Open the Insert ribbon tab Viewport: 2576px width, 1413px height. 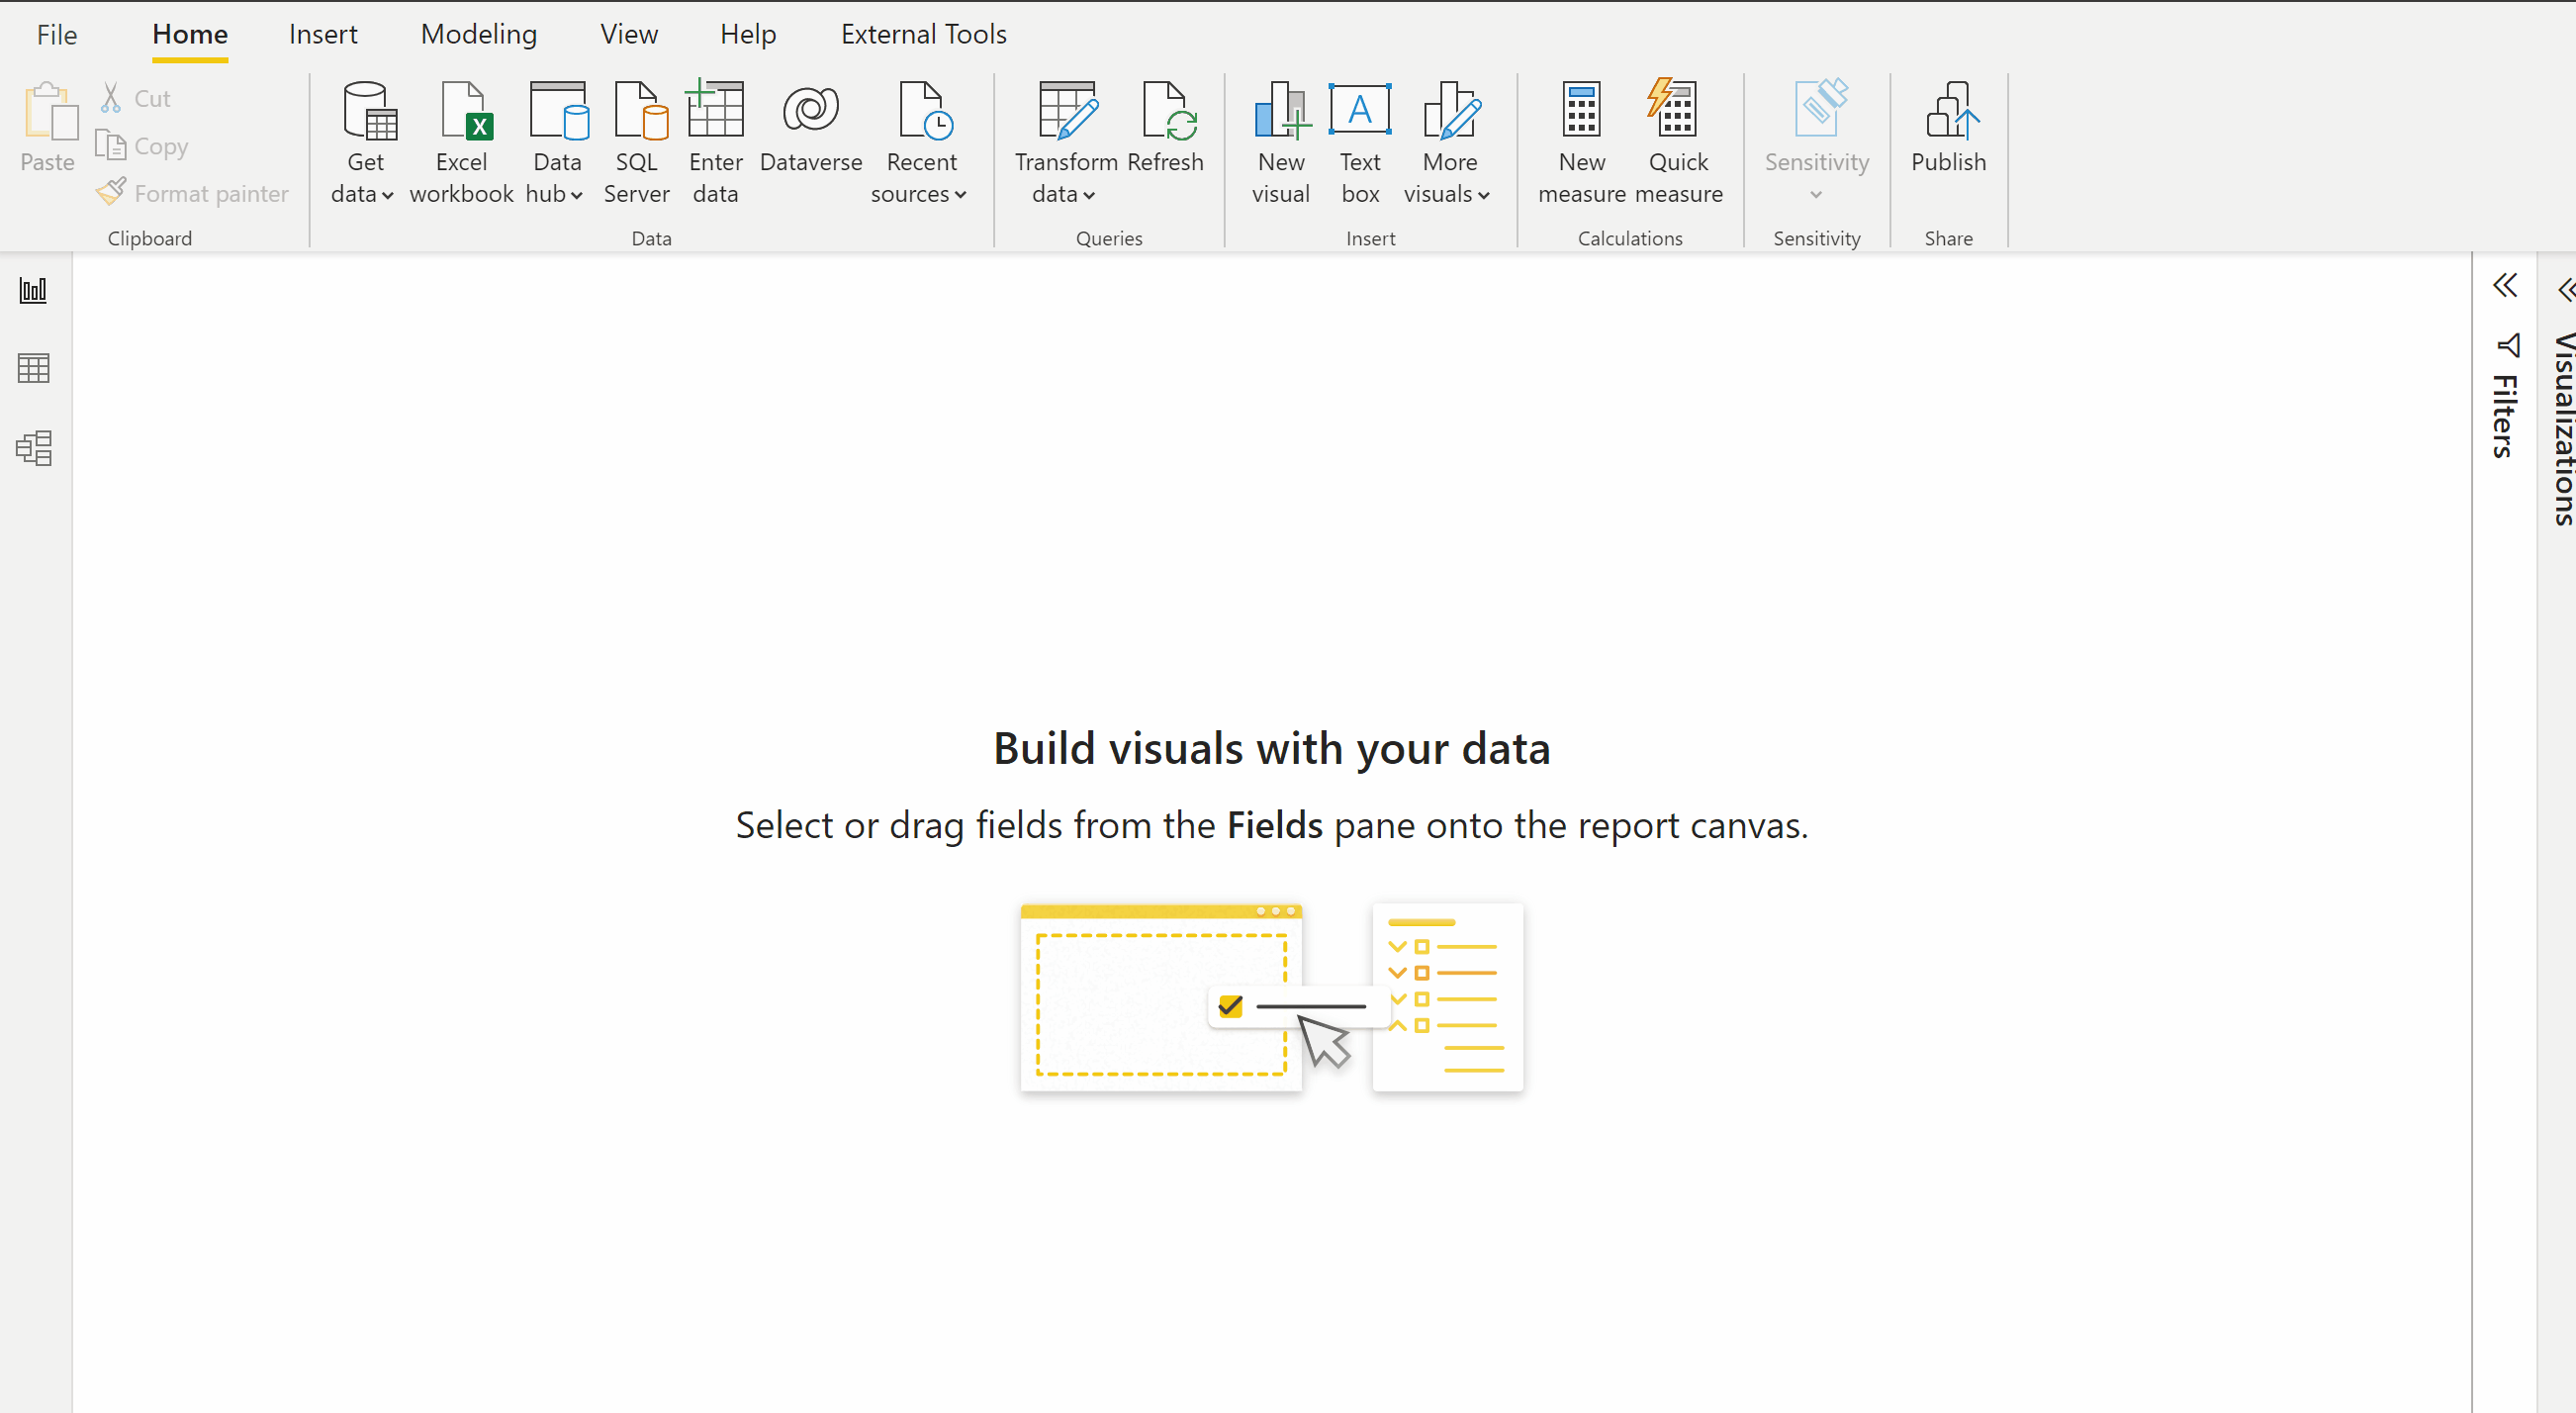323,35
